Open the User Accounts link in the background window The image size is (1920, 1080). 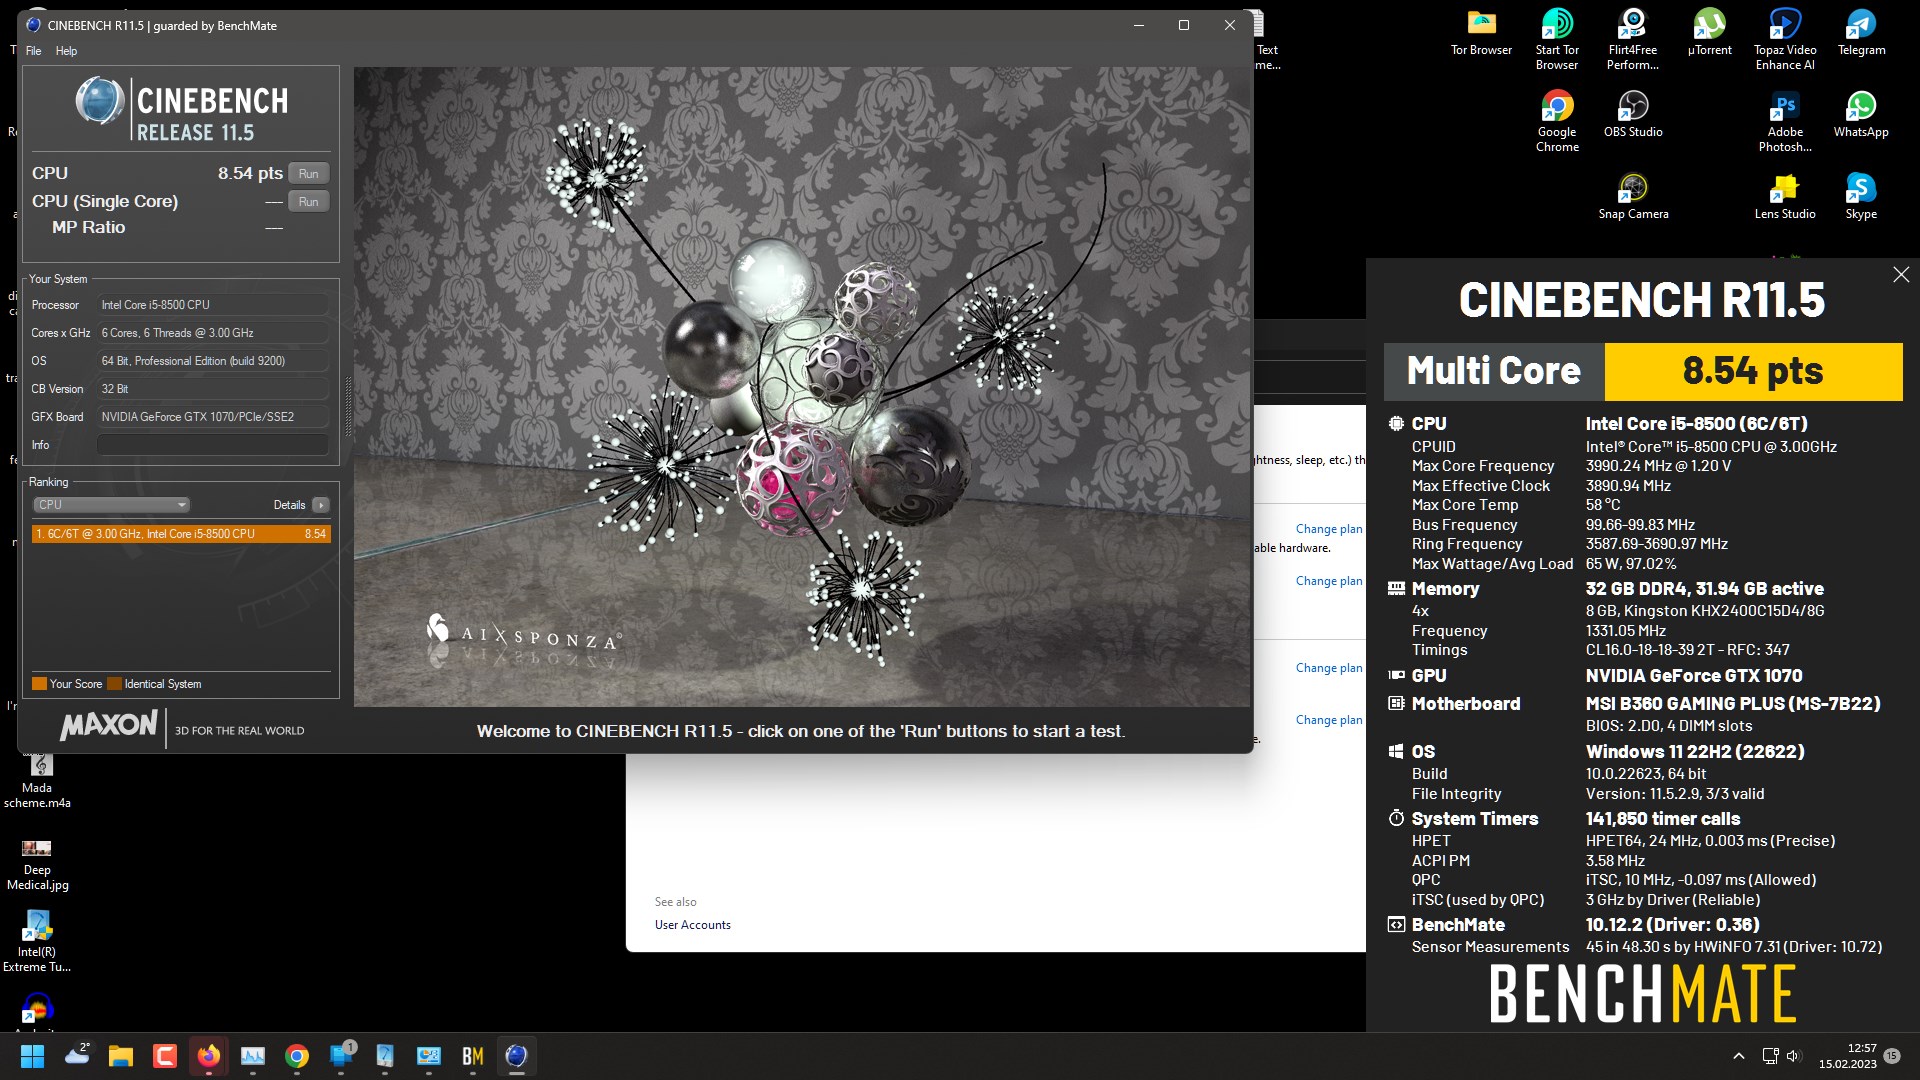pyautogui.click(x=693, y=925)
